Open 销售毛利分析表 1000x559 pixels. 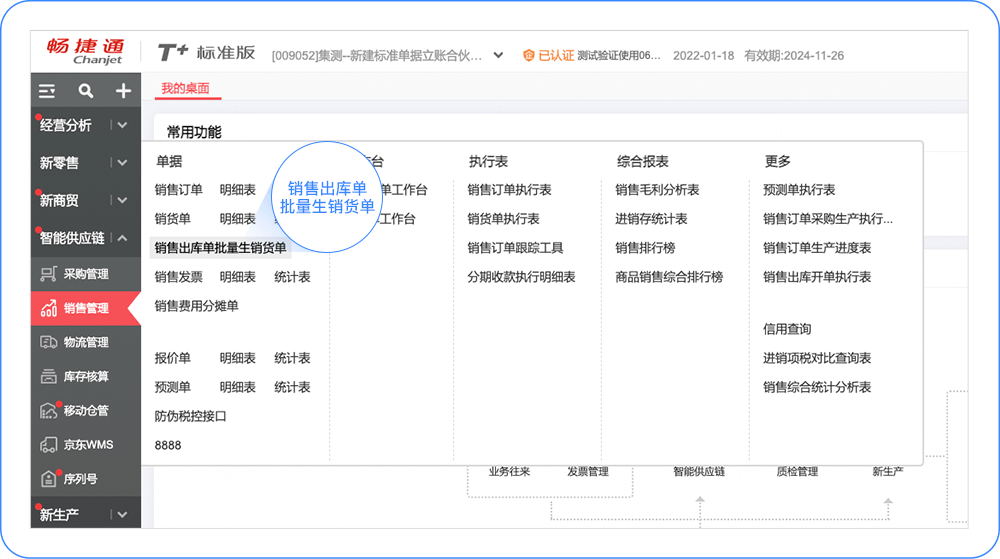pos(658,190)
